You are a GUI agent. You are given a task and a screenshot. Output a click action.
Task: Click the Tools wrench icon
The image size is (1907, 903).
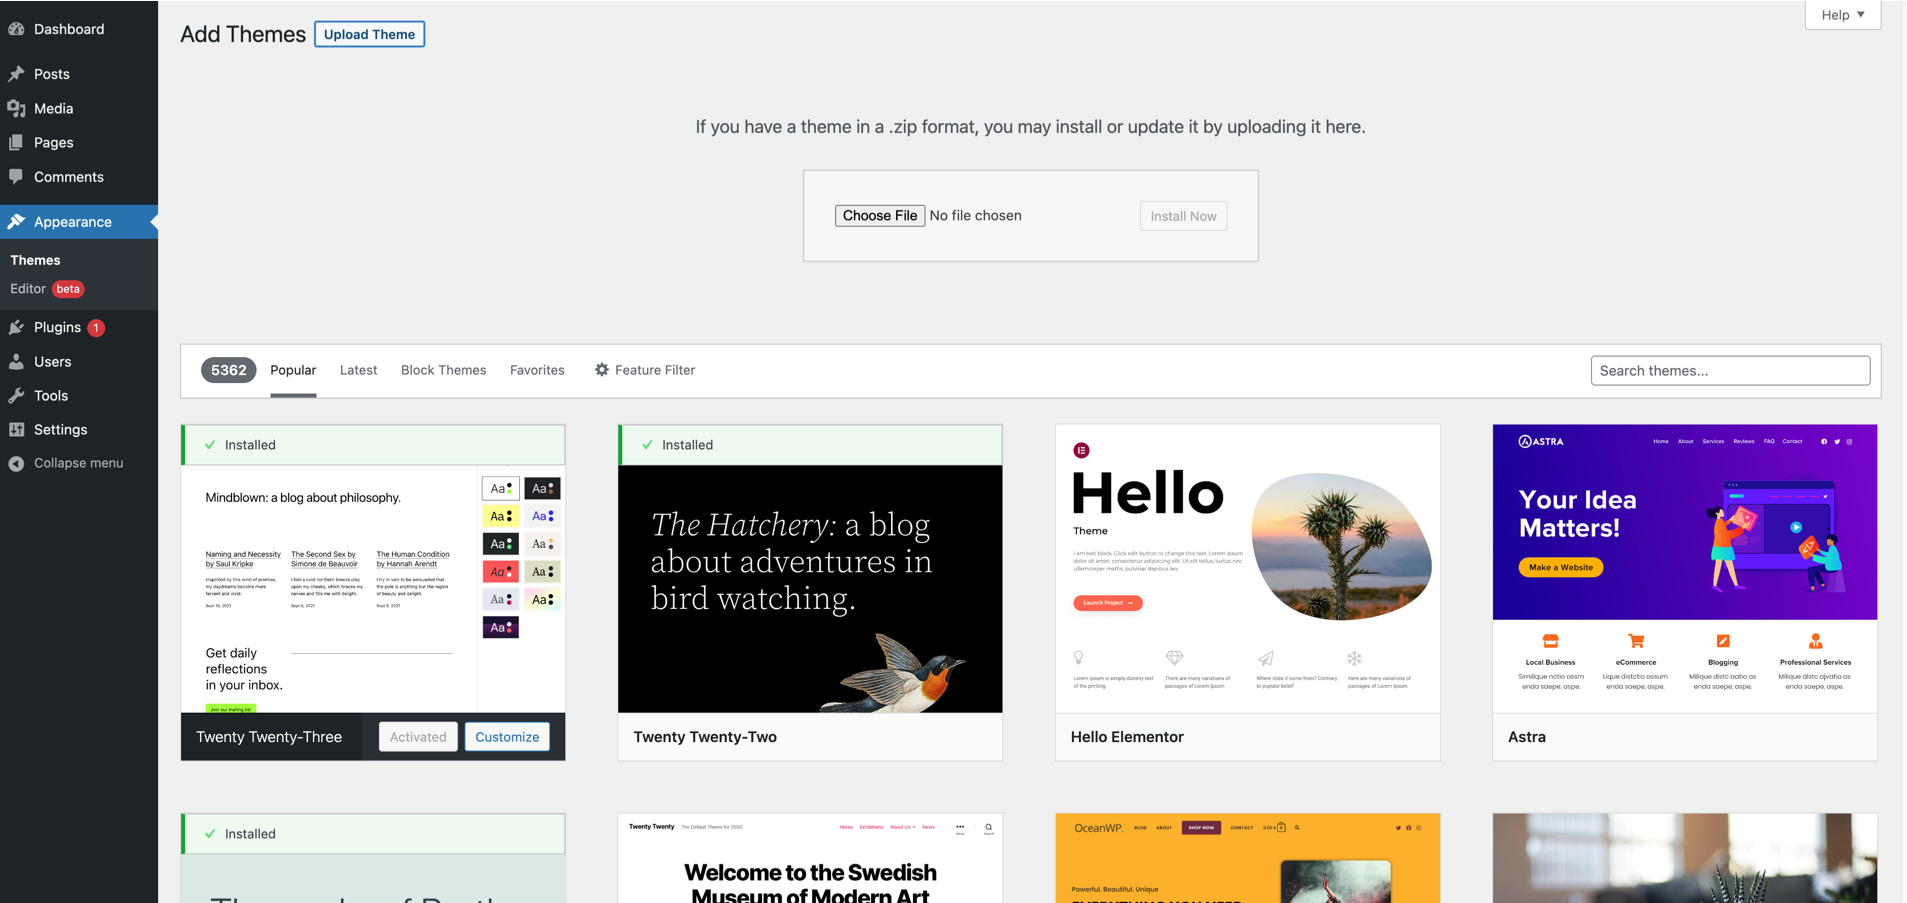point(16,395)
